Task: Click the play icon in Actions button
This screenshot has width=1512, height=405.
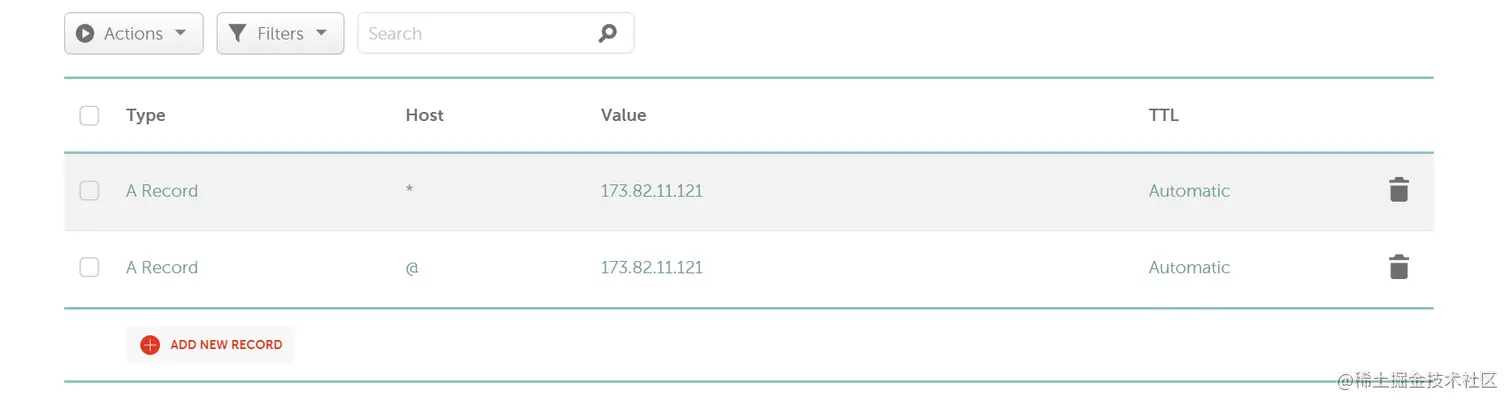Action: pyautogui.click(x=85, y=33)
